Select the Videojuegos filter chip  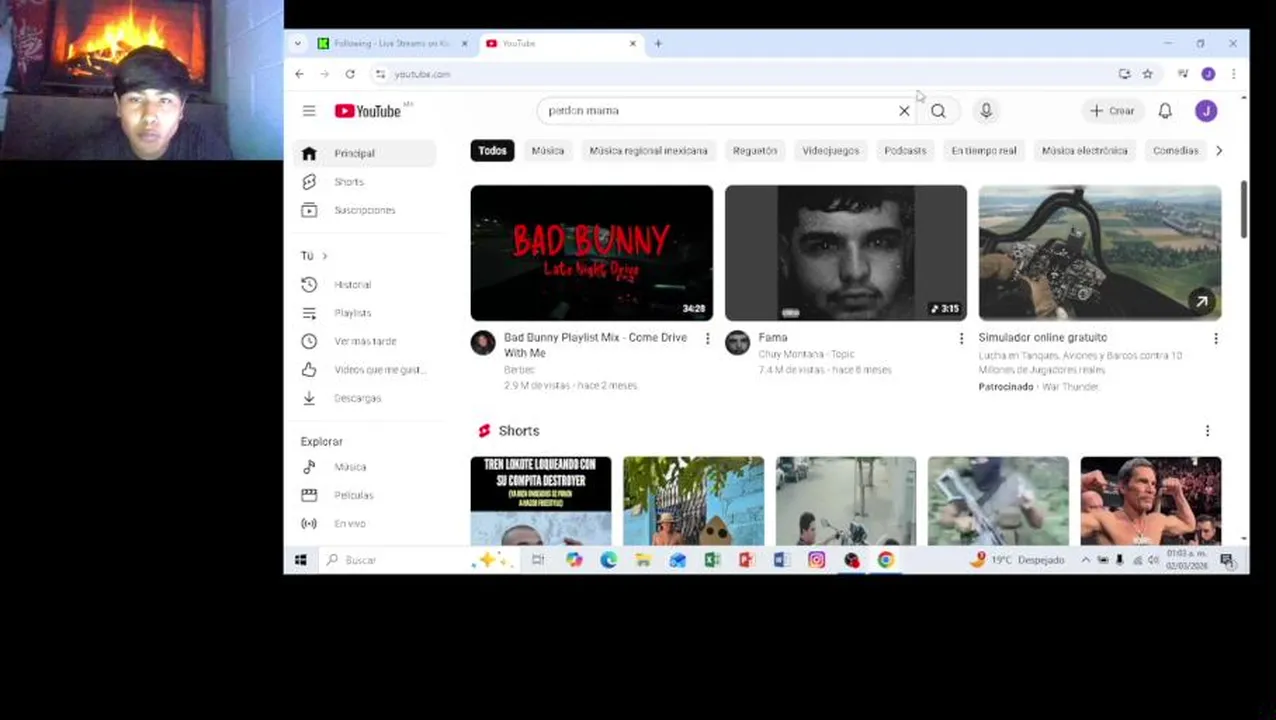click(830, 151)
